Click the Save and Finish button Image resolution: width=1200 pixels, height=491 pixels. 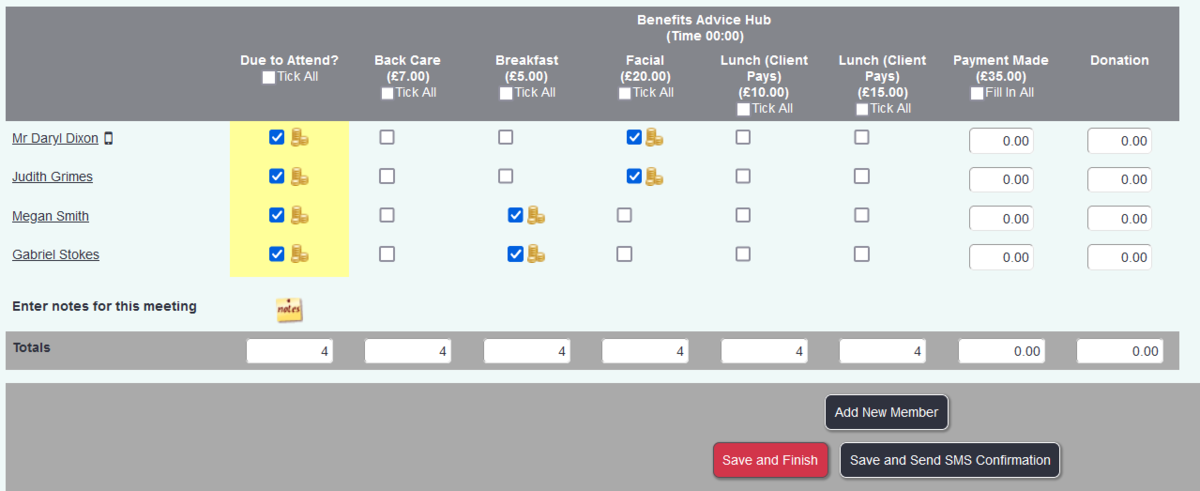(770, 460)
